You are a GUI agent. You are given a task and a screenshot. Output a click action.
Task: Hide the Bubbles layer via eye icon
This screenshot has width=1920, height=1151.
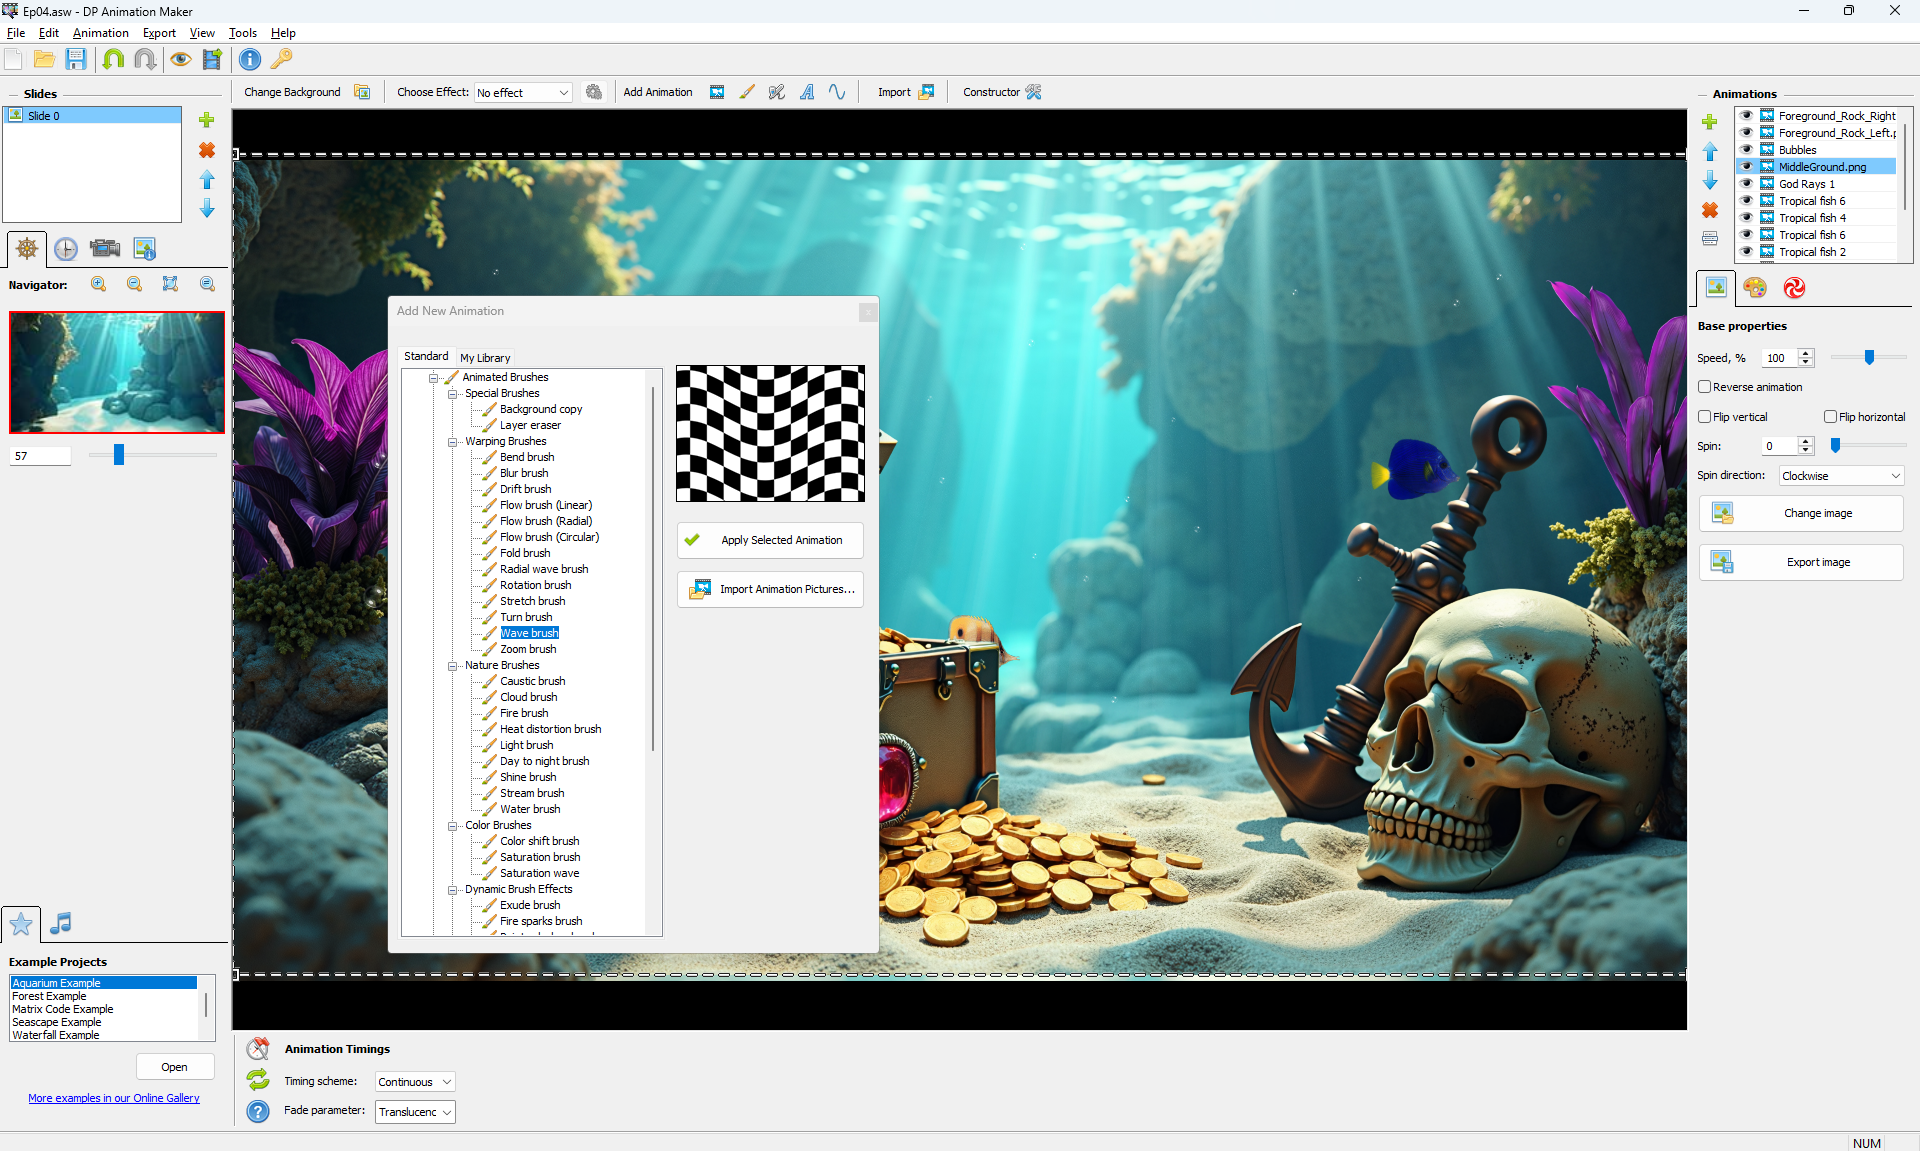[x=1746, y=150]
